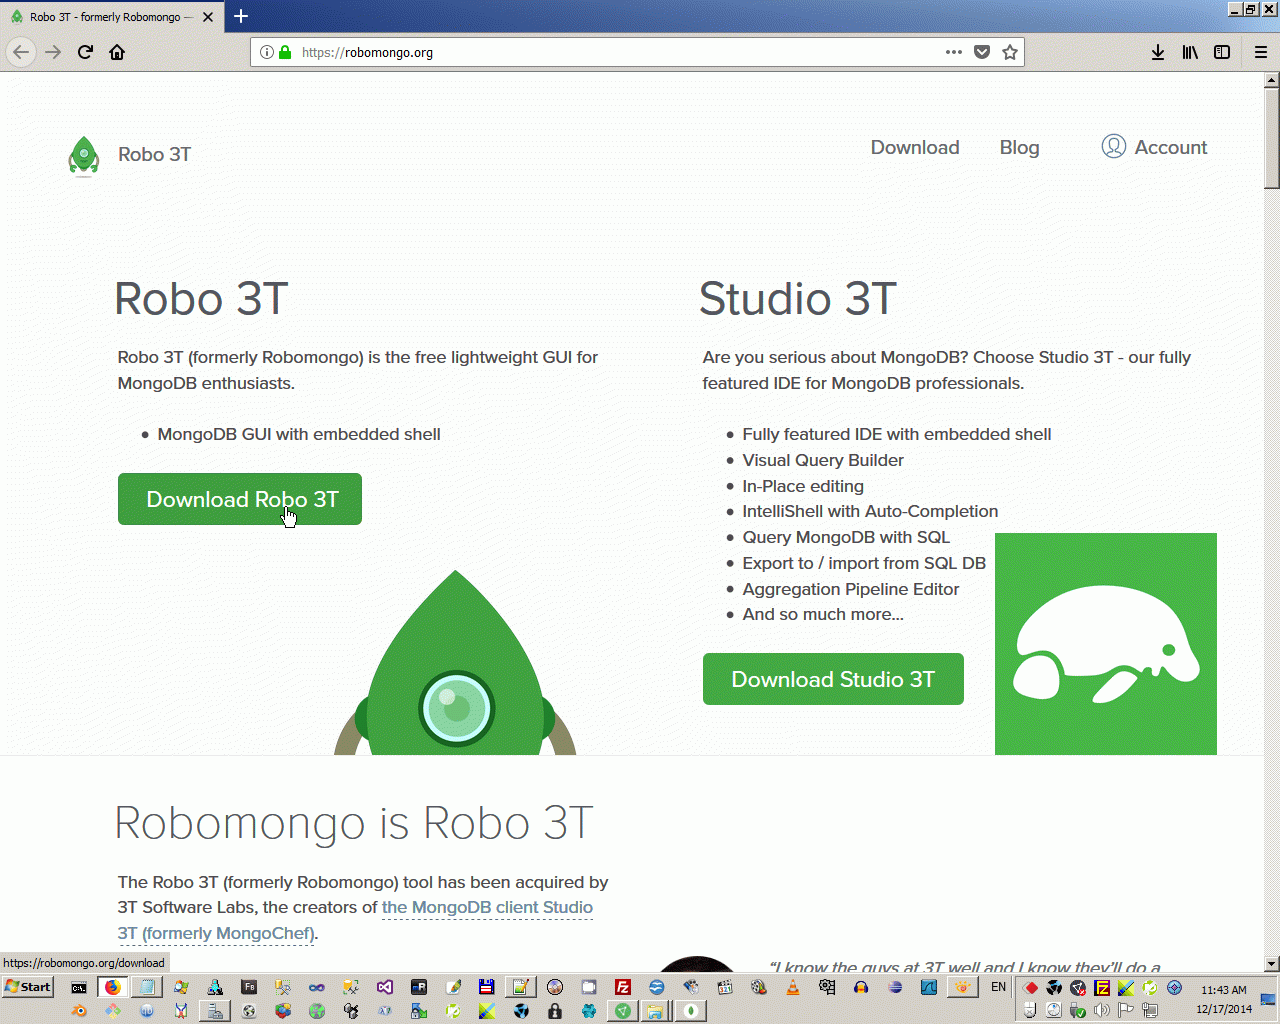Click the Studio 3T heading text

tap(798, 299)
